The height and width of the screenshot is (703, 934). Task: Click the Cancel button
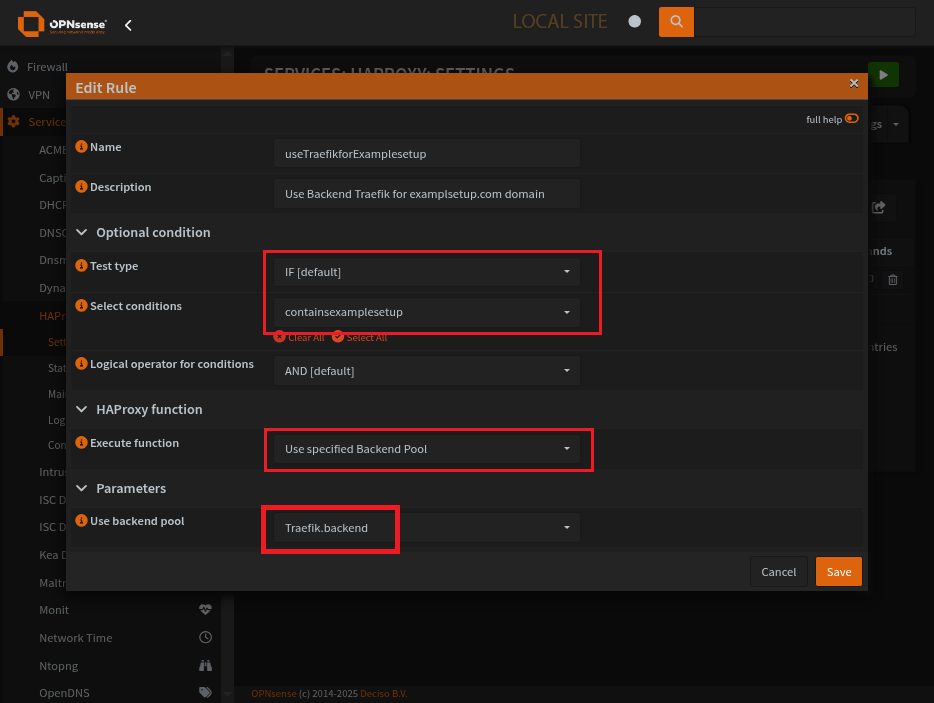(779, 572)
